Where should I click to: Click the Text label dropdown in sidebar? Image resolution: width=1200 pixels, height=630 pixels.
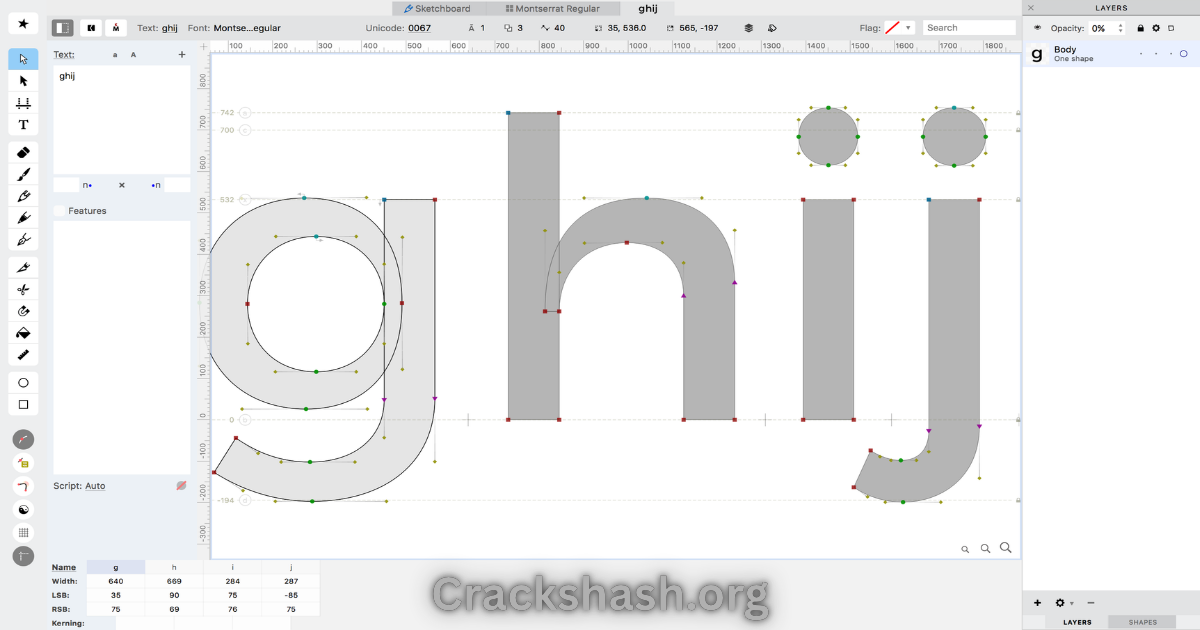click(64, 55)
